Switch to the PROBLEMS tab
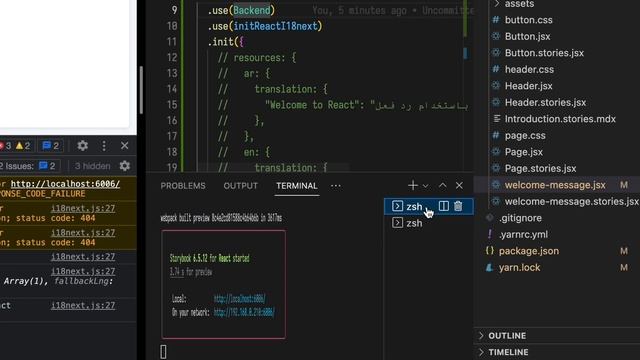 pos(183,186)
